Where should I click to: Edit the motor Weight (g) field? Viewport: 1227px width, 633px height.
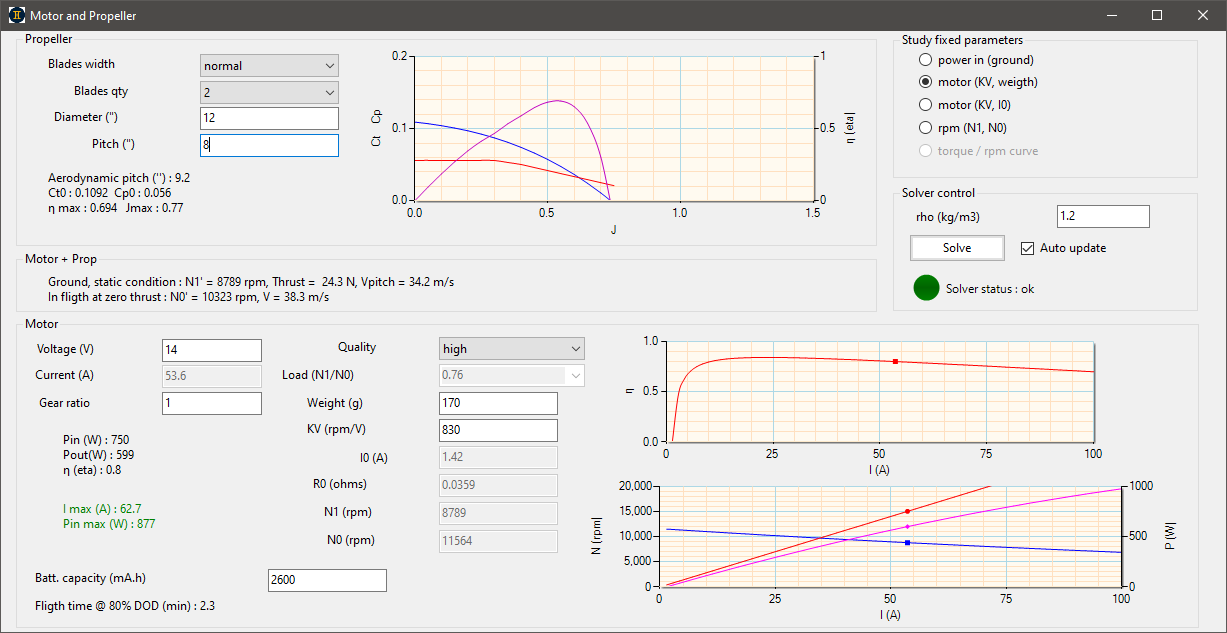[x=498, y=403]
